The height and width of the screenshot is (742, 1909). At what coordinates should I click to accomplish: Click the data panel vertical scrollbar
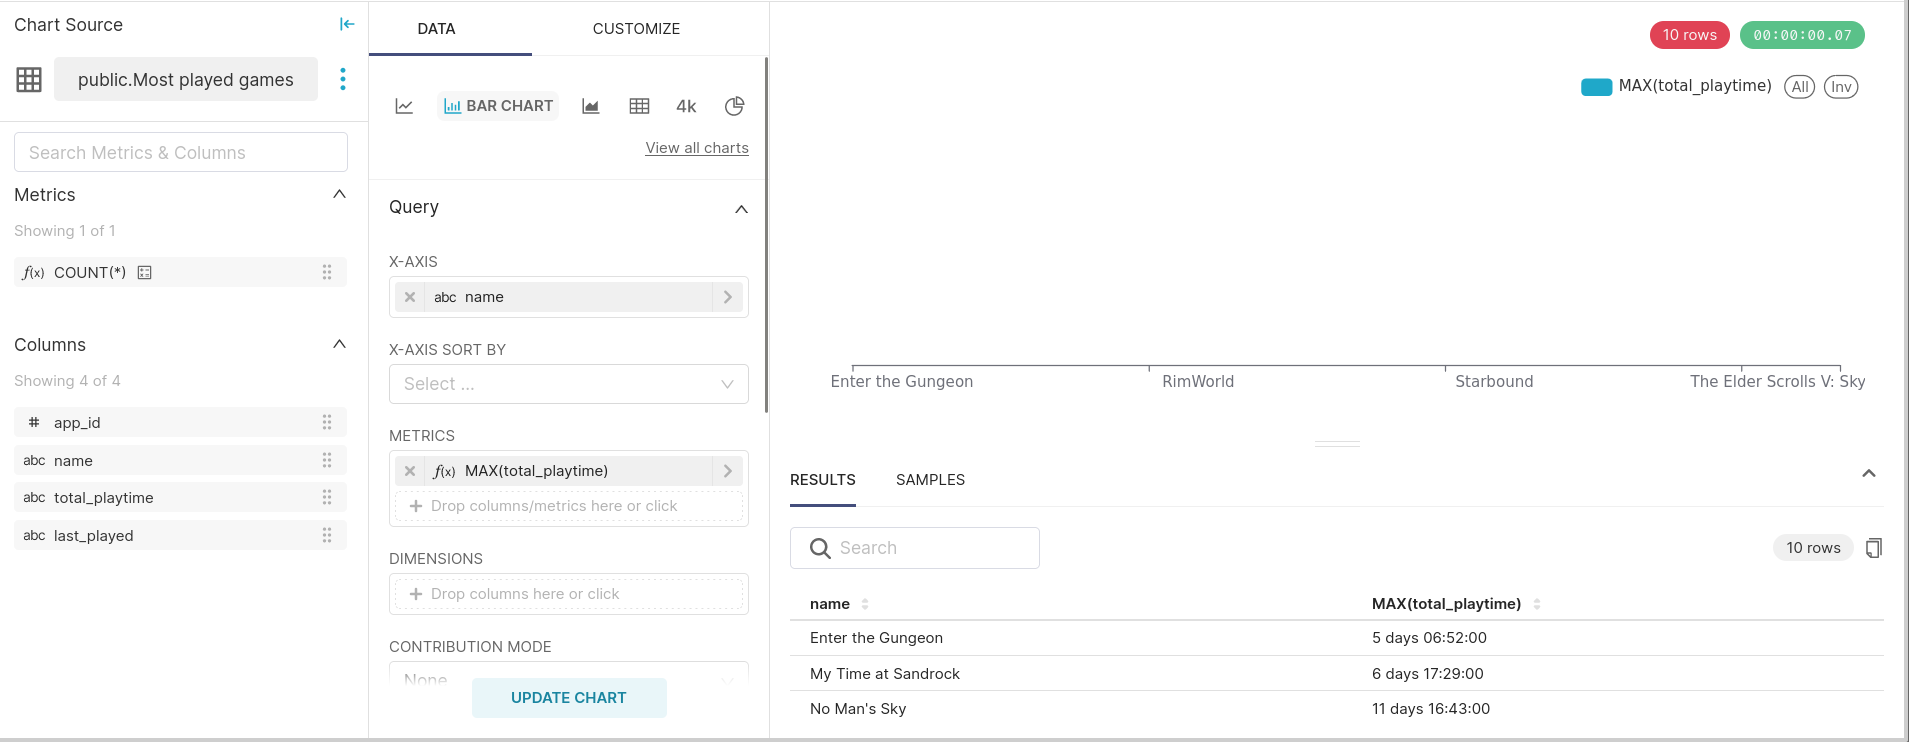tap(766, 235)
